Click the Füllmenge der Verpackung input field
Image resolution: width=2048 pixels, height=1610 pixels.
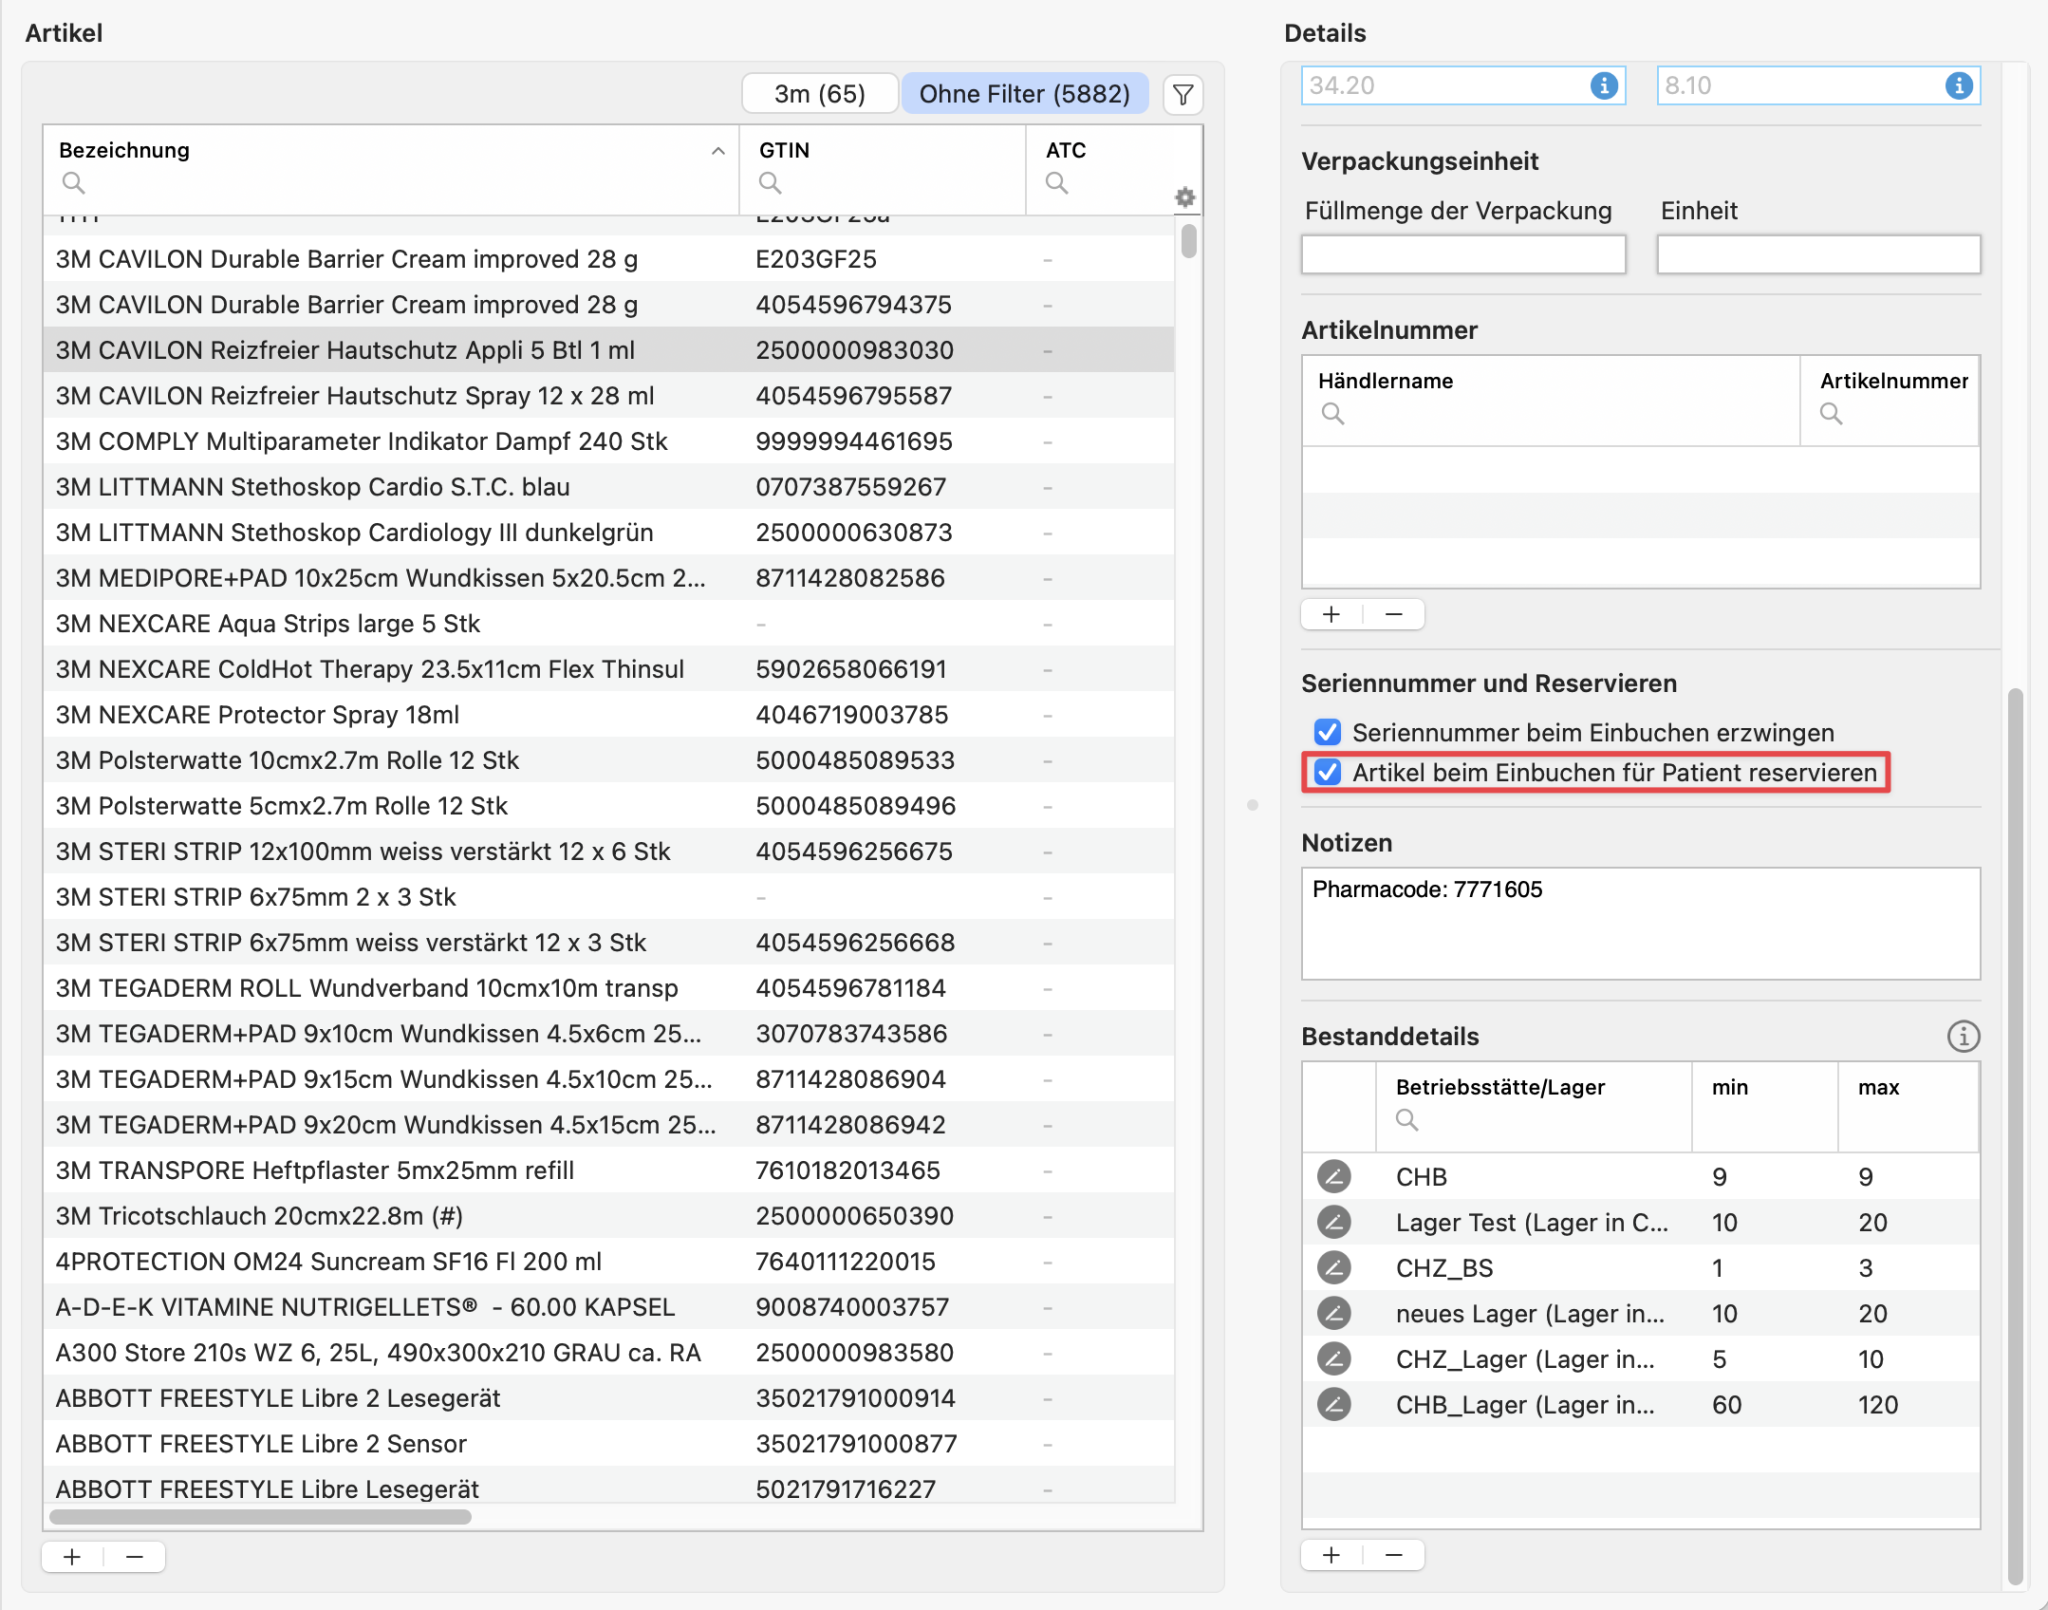coord(1463,254)
